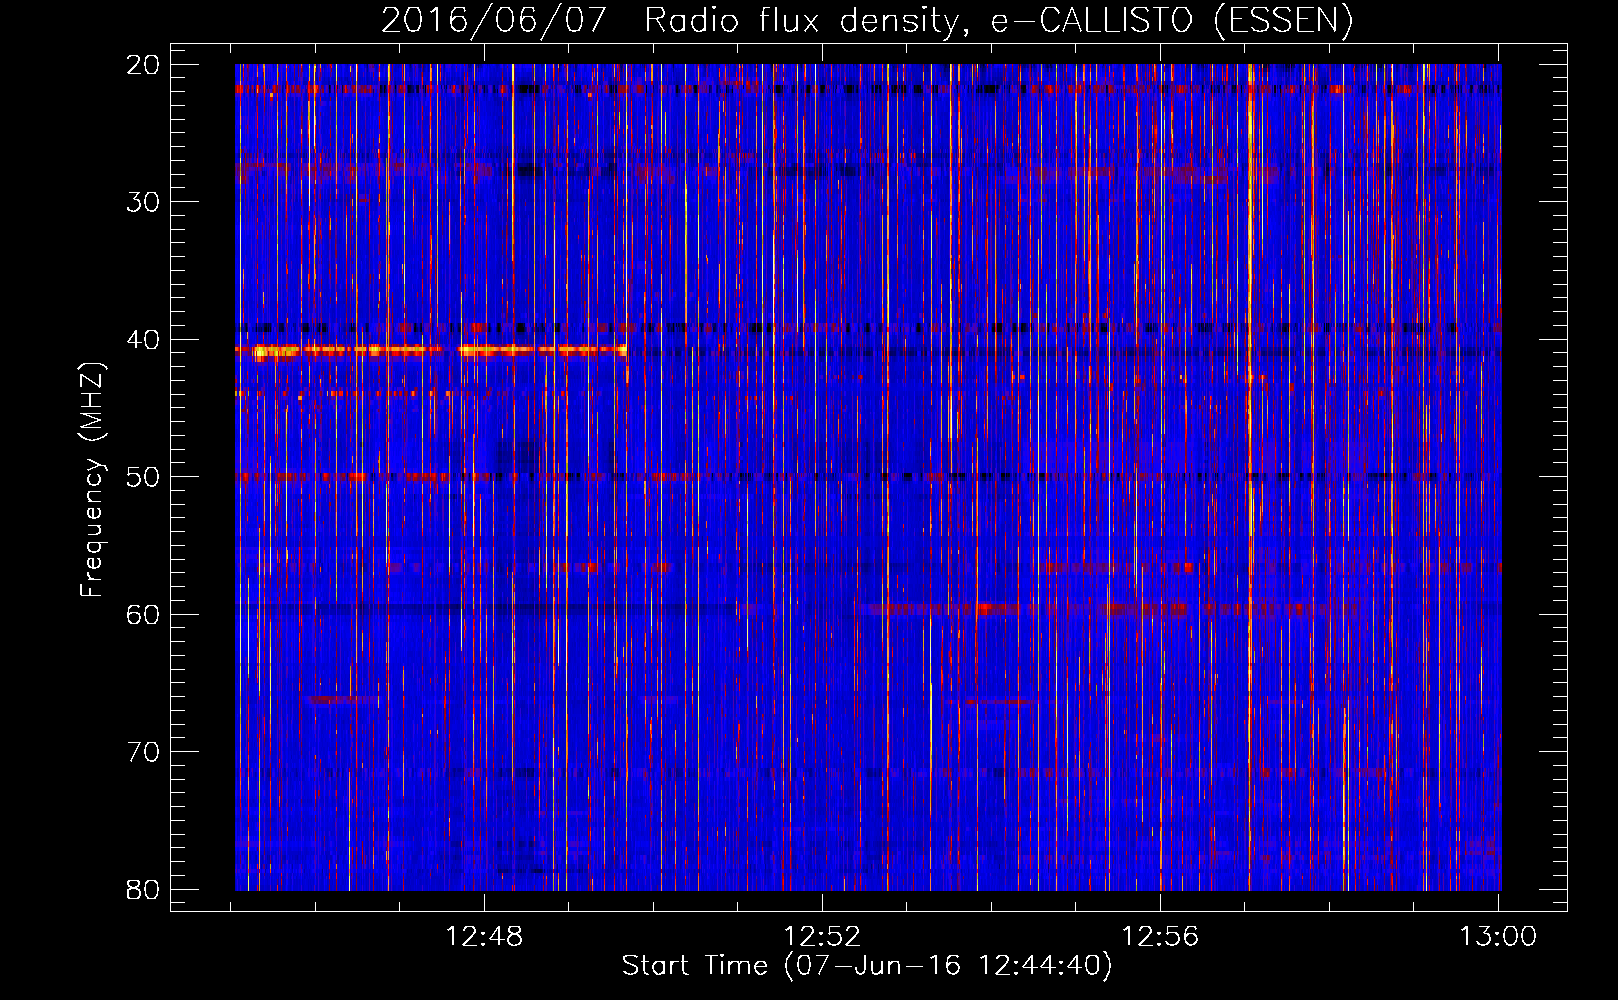Click the bright yellow emission band near 41 MHz

(x=432, y=350)
